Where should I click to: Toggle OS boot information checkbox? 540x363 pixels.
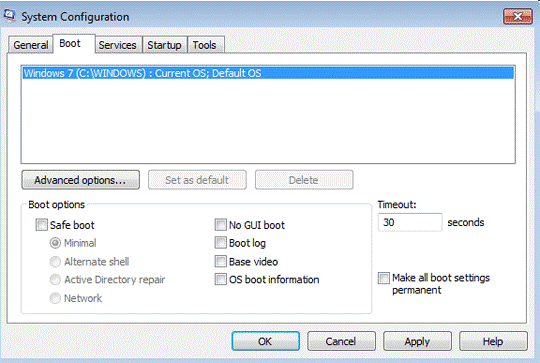click(220, 279)
